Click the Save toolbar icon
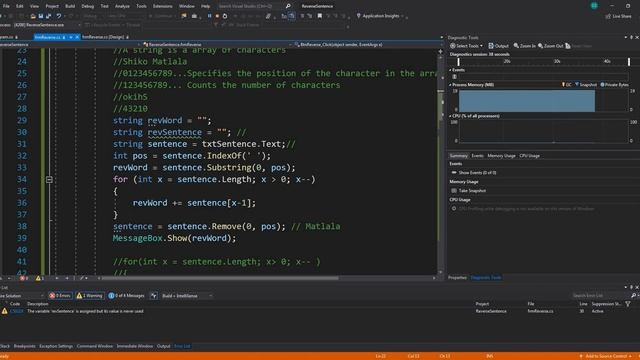The height and width of the screenshot is (360, 640). tap(41, 16)
